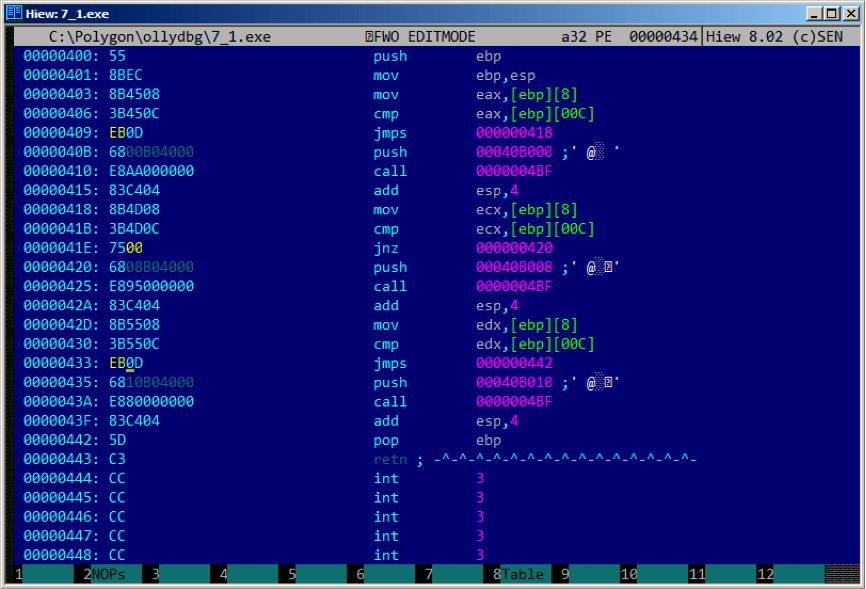866x589 pixels.
Task: Click mov ecx,[ebp][8] operand
Action: 527,209
